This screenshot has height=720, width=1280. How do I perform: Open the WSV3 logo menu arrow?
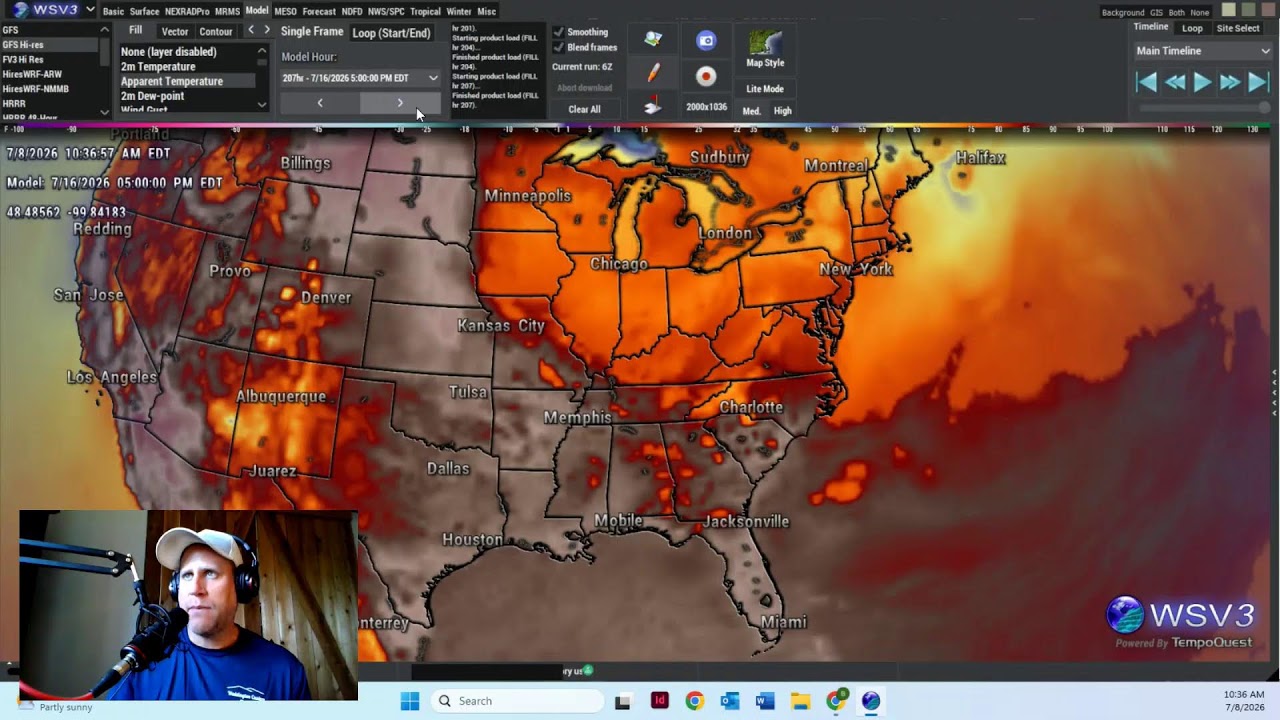pos(90,10)
